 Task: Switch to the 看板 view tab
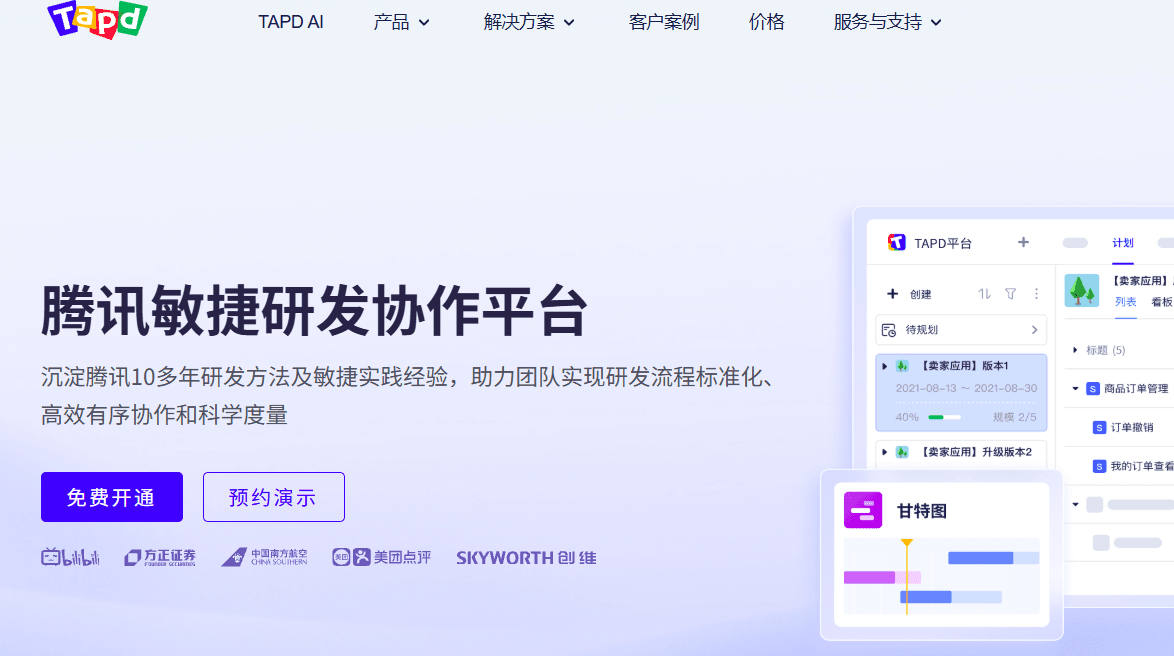point(1162,302)
